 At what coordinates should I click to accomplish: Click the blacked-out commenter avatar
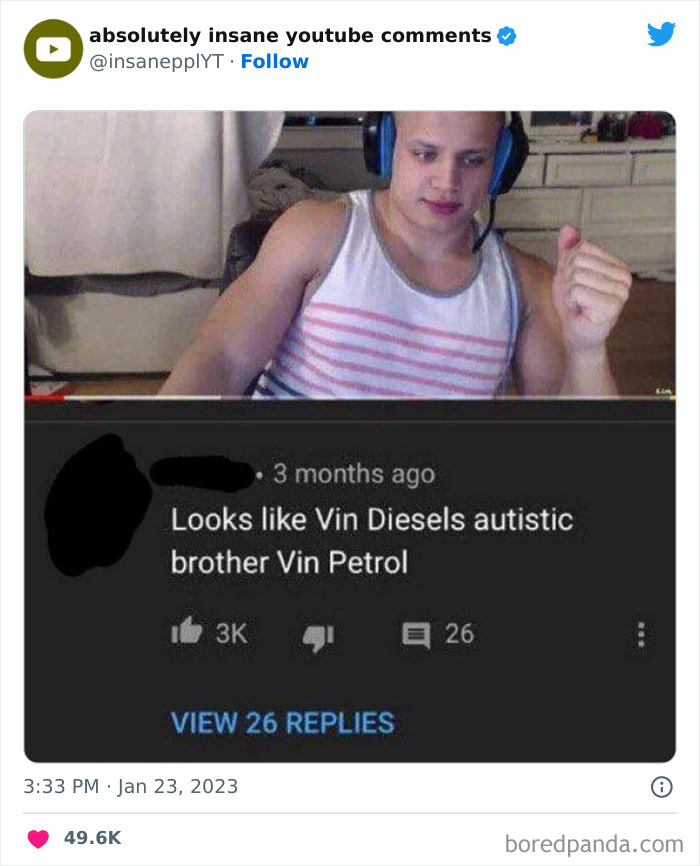tap(97, 505)
